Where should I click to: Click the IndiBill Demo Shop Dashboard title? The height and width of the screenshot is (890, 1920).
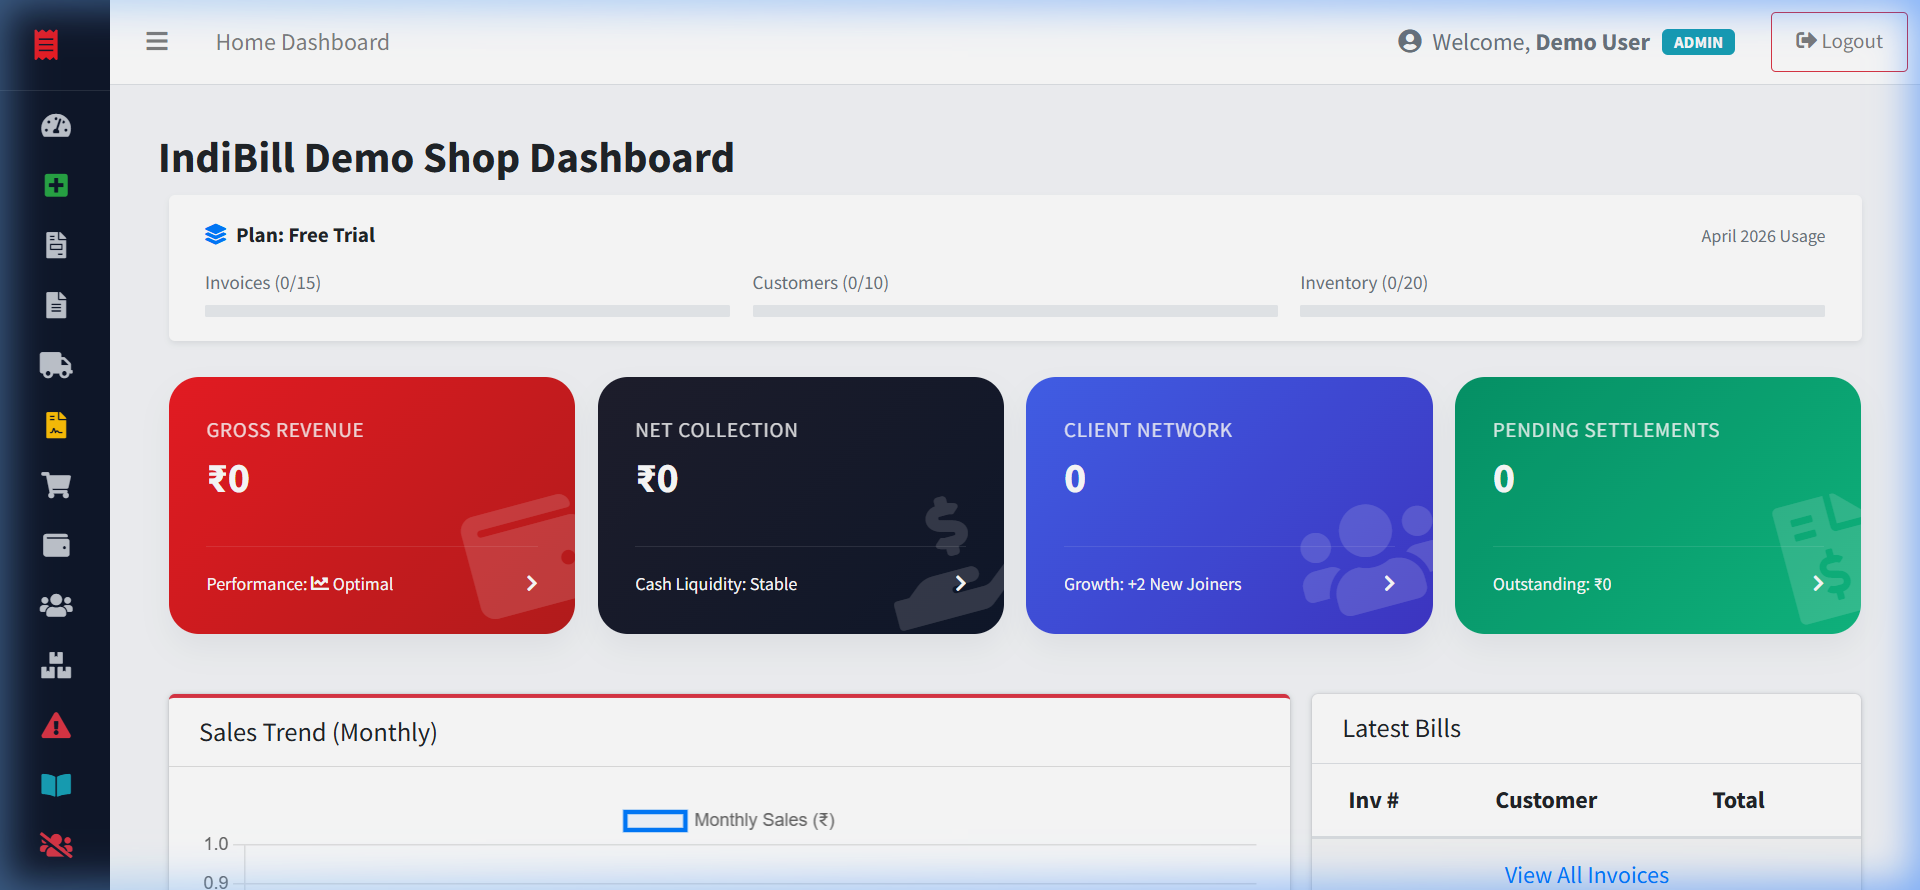pos(446,158)
